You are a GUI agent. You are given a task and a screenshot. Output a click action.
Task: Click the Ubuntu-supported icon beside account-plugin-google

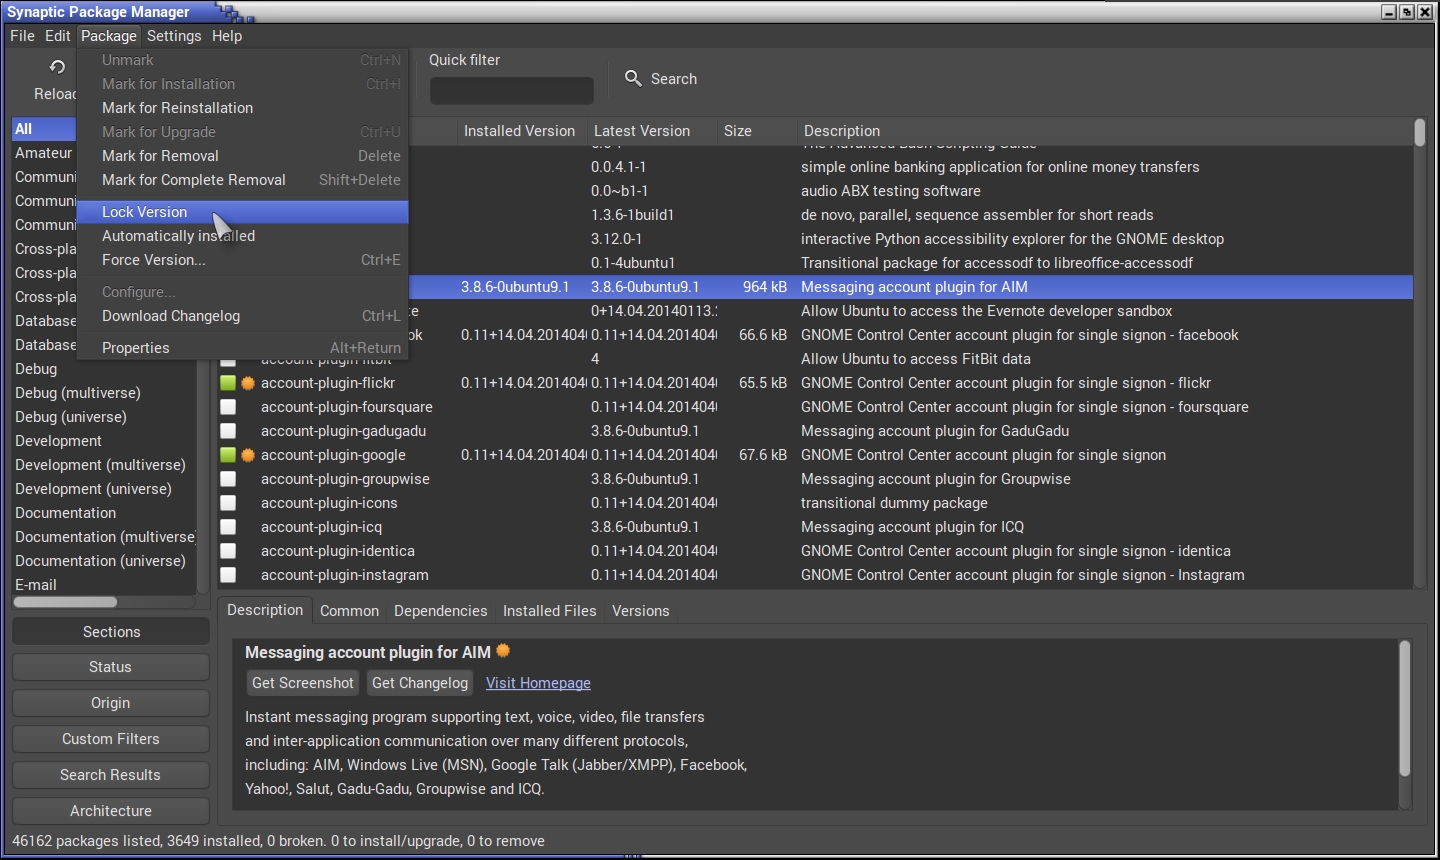pyautogui.click(x=248, y=455)
